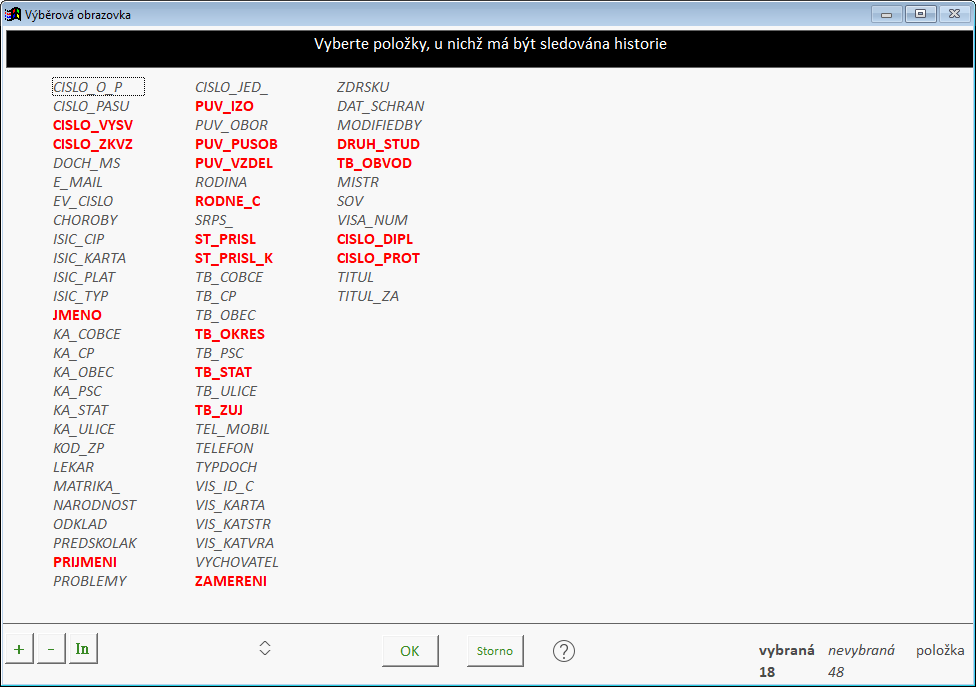Deselect the JMENO item
This screenshot has height=687, width=976.
pos(77,315)
